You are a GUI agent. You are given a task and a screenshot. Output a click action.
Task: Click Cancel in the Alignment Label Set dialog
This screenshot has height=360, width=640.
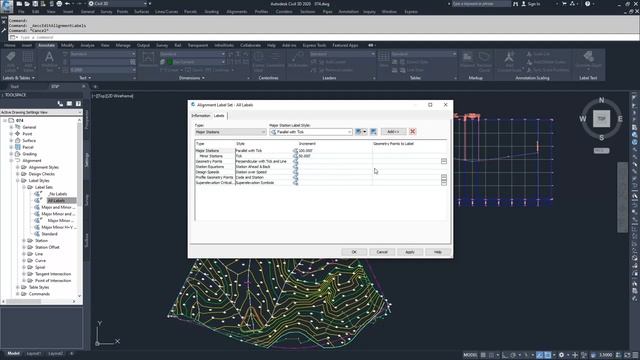tap(382, 252)
